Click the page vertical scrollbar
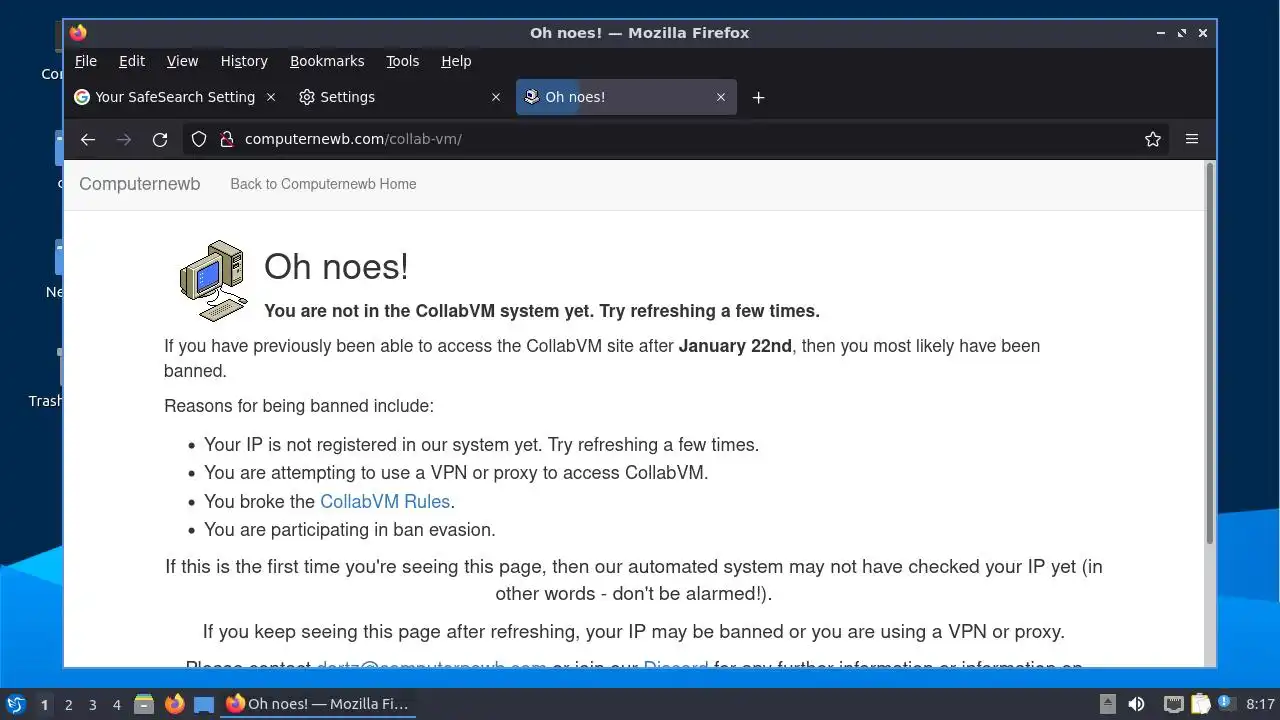This screenshot has width=1280, height=720. point(1210,353)
